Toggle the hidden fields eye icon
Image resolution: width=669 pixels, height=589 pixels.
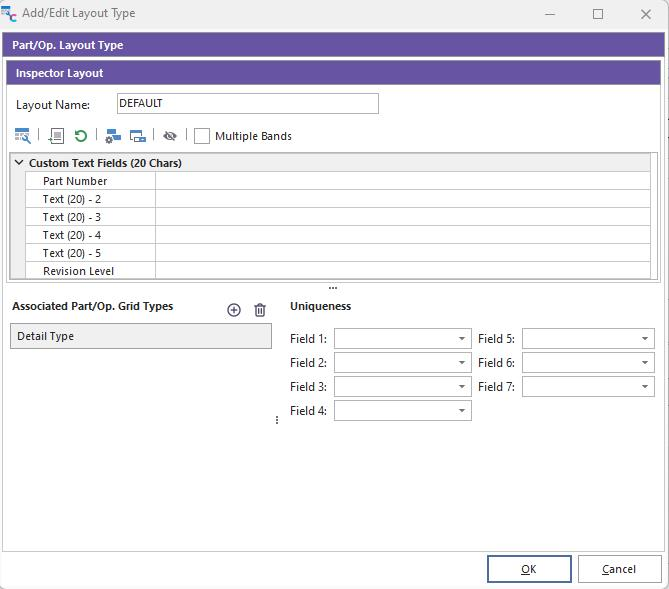pyautogui.click(x=170, y=136)
